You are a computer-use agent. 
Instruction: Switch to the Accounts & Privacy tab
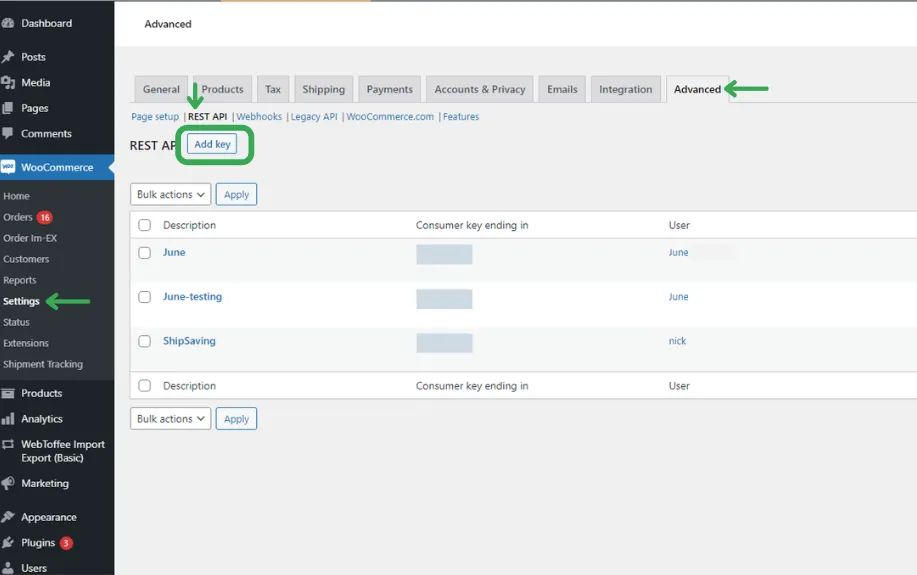(x=480, y=89)
